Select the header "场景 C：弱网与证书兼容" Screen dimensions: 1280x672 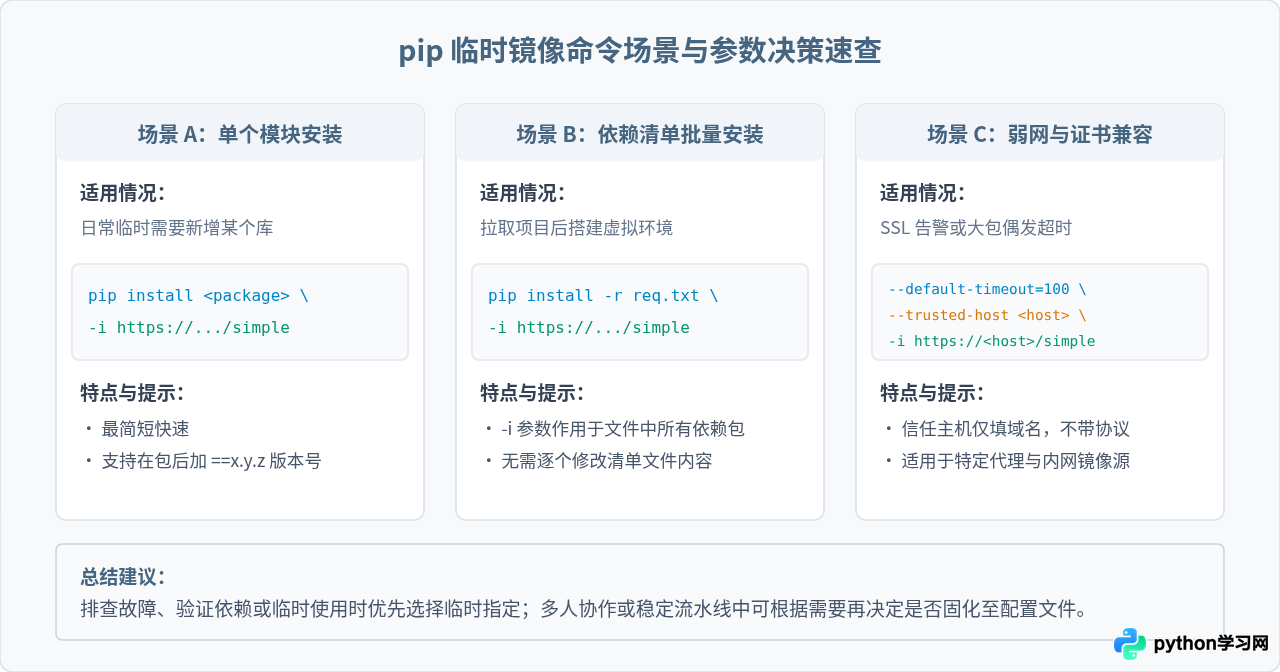(1040, 134)
